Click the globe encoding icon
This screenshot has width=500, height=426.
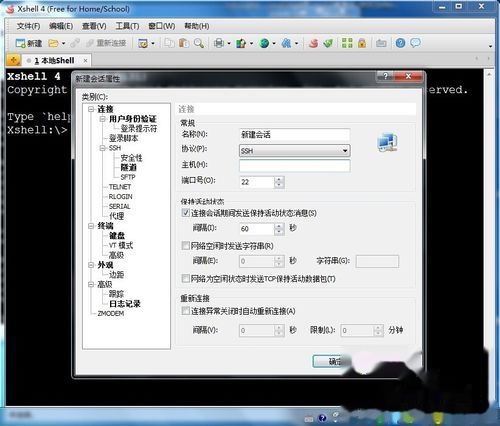(264, 43)
